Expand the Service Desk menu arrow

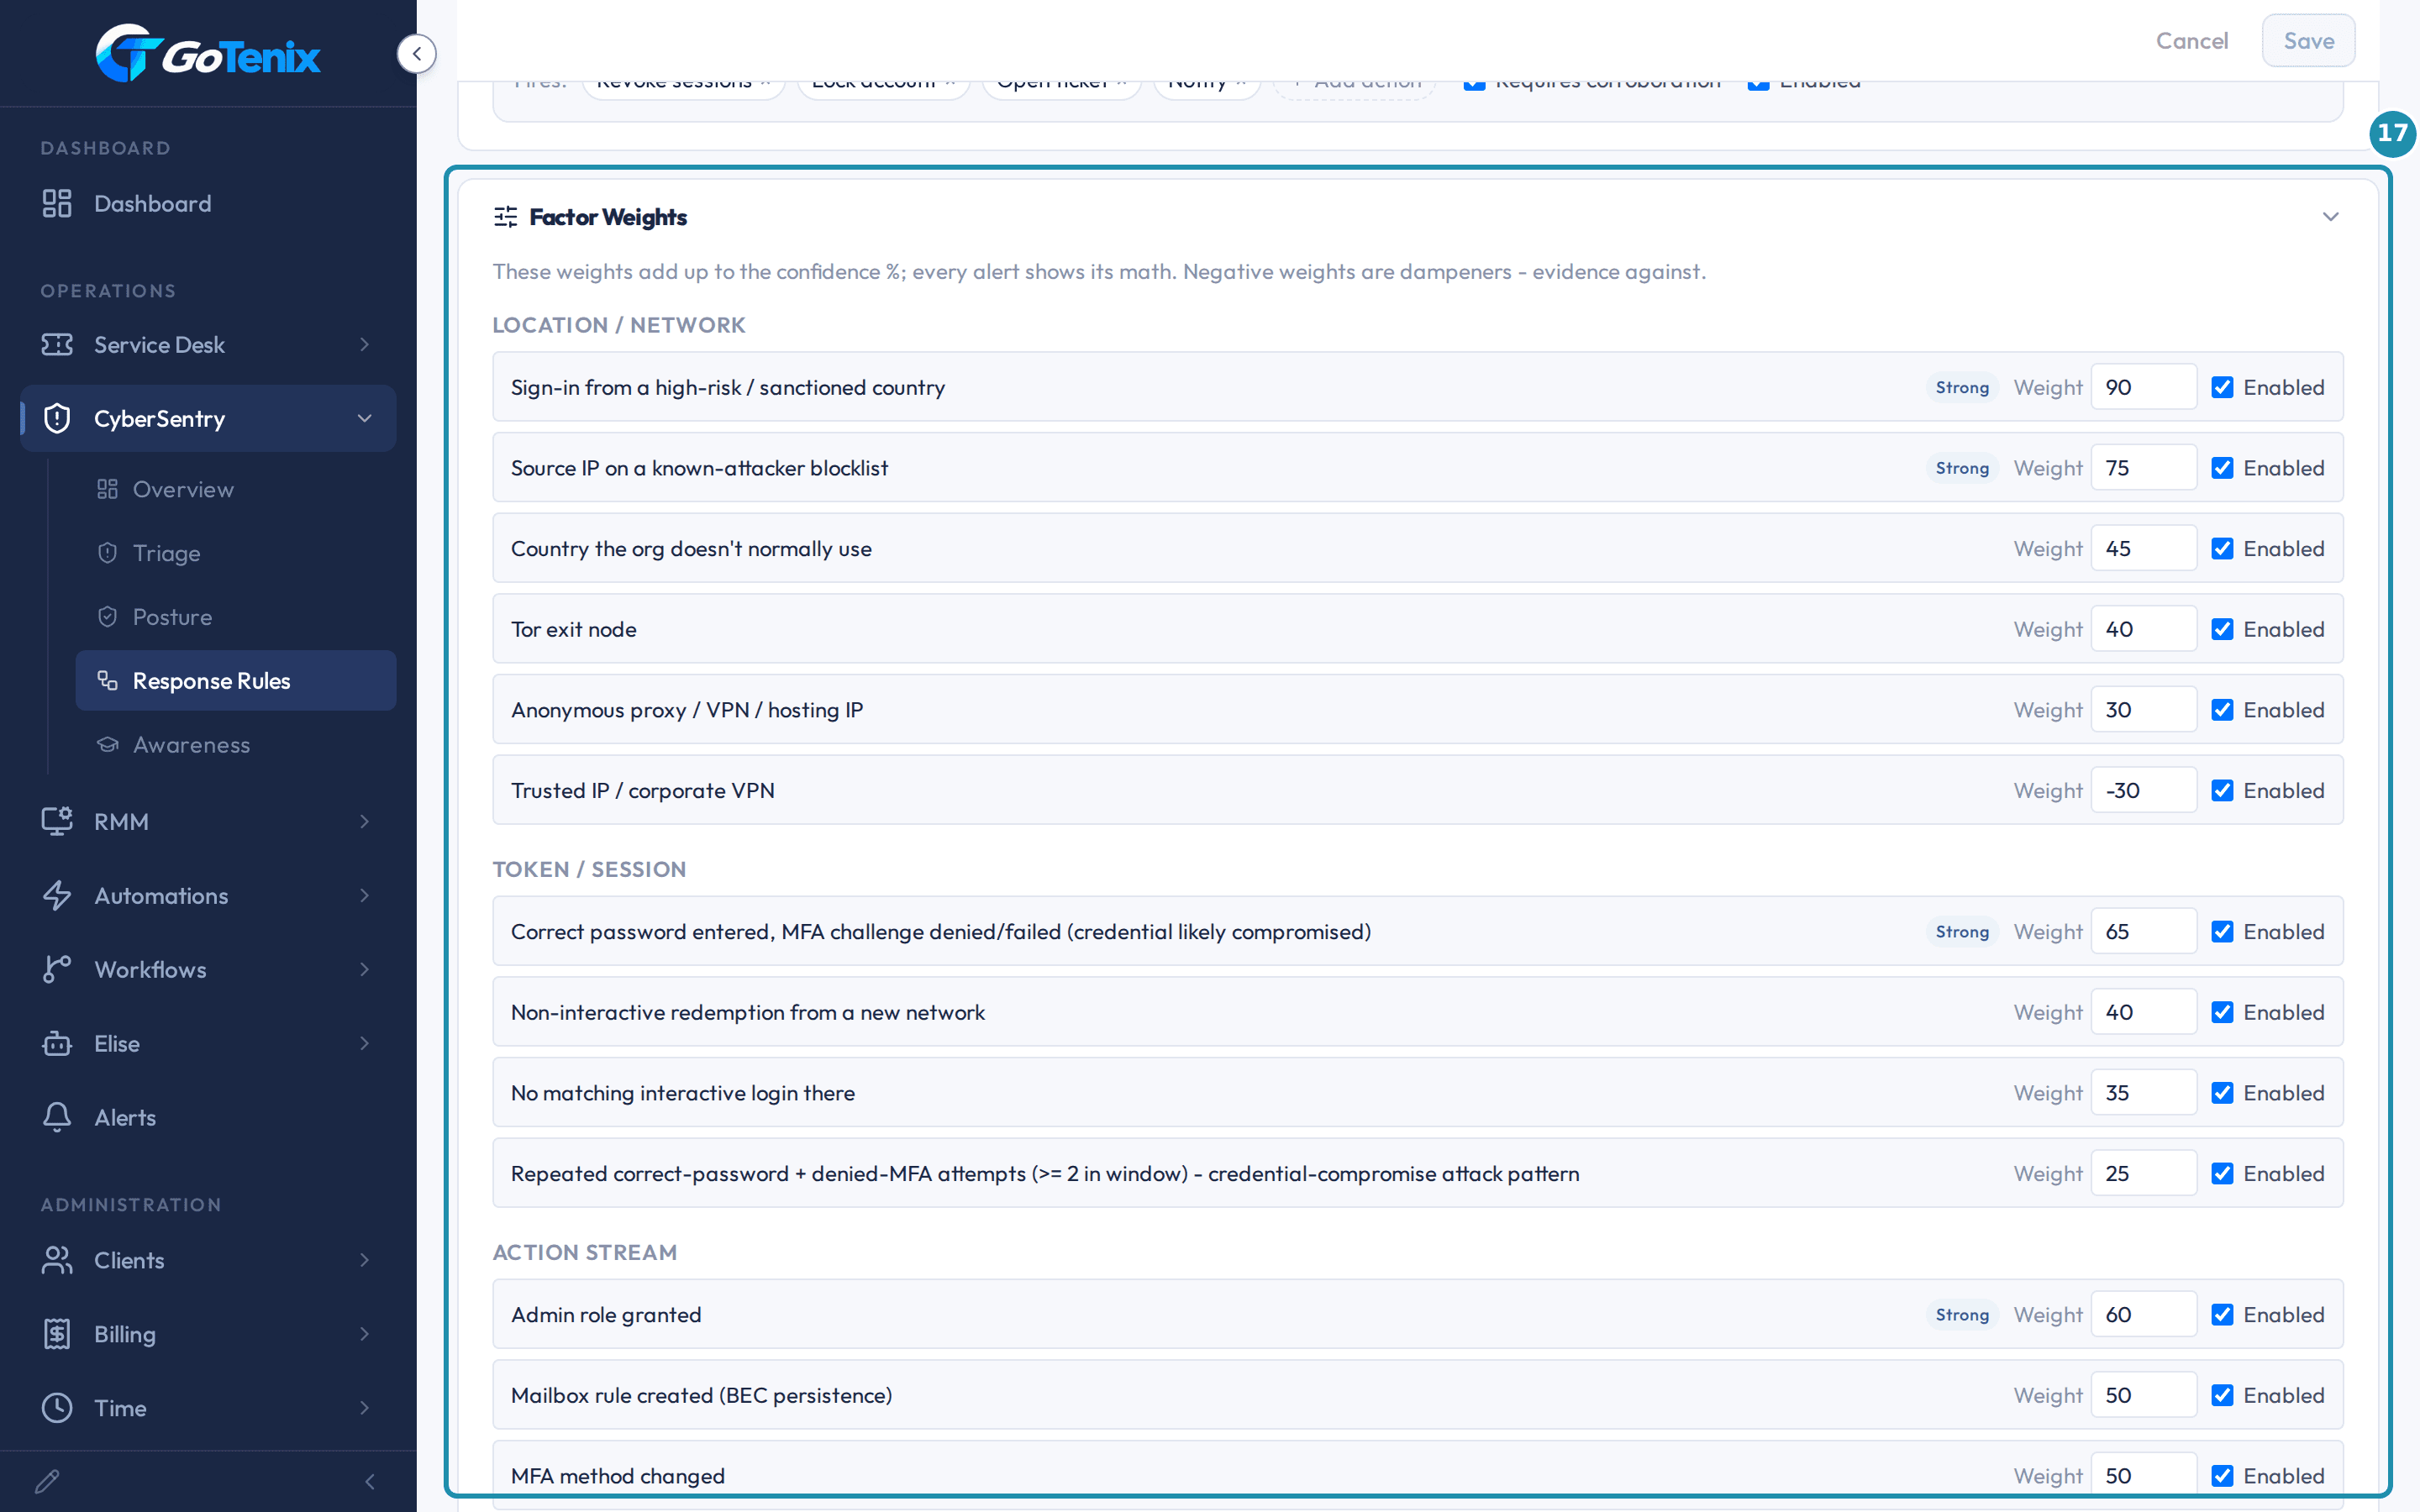pos(365,345)
